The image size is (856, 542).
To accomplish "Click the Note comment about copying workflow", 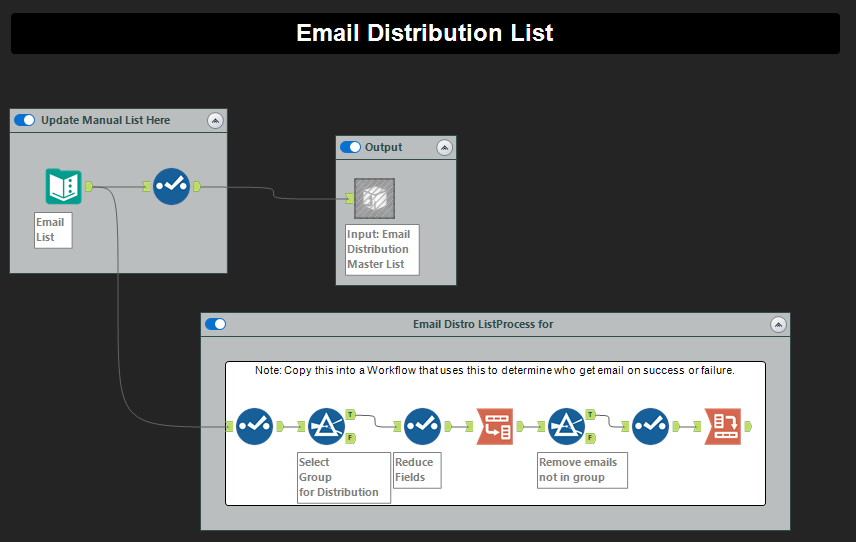I will [495, 370].
